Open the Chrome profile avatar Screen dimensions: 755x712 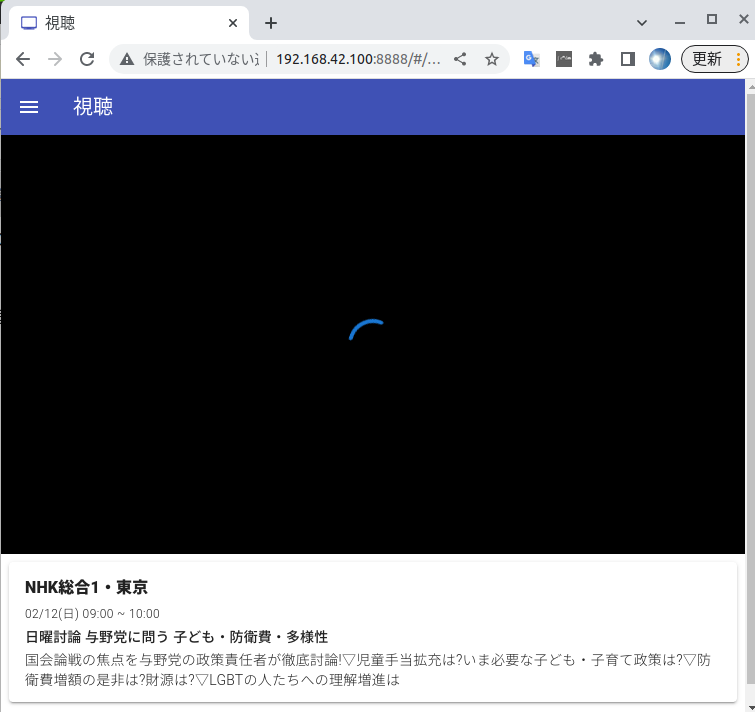tap(660, 59)
